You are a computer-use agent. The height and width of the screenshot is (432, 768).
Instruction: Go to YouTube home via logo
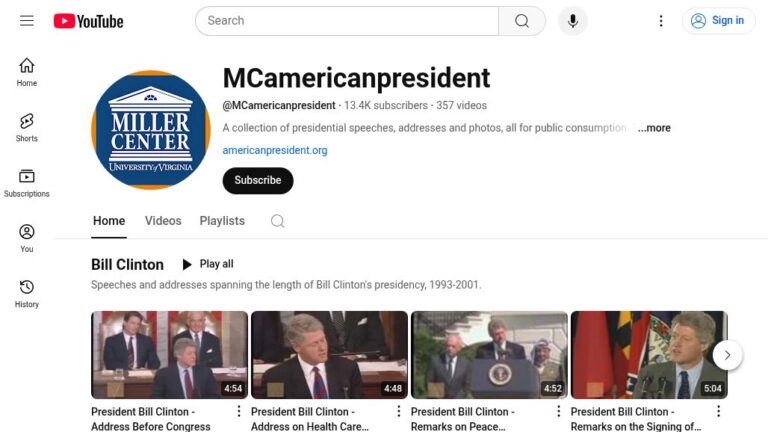coord(89,21)
